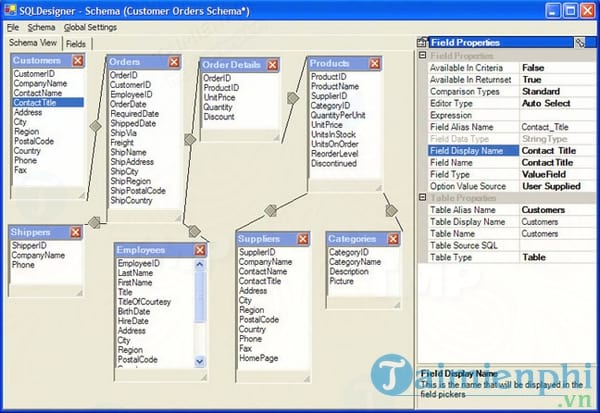600x413 pixels.
Task: Click the Employees list scroll-up arrow
Action: (199, 264)
